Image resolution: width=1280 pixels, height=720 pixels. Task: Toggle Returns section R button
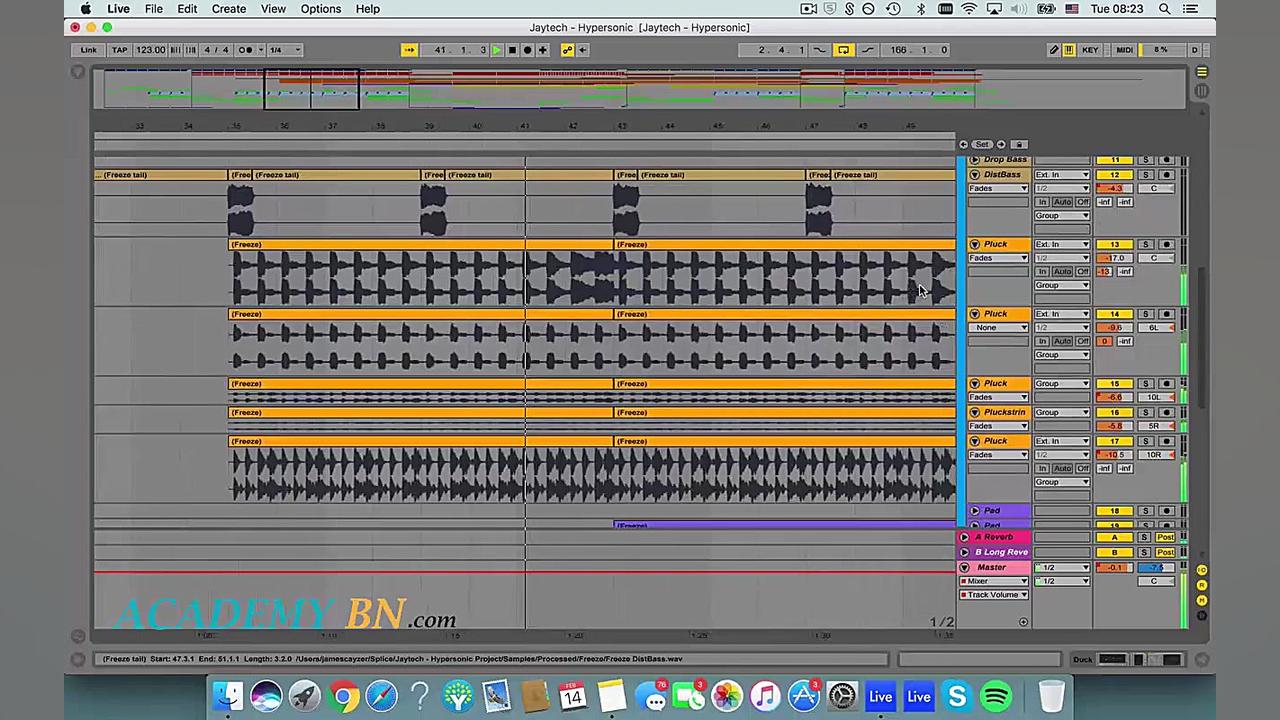pyautogui.click(x=1202, y=585)
